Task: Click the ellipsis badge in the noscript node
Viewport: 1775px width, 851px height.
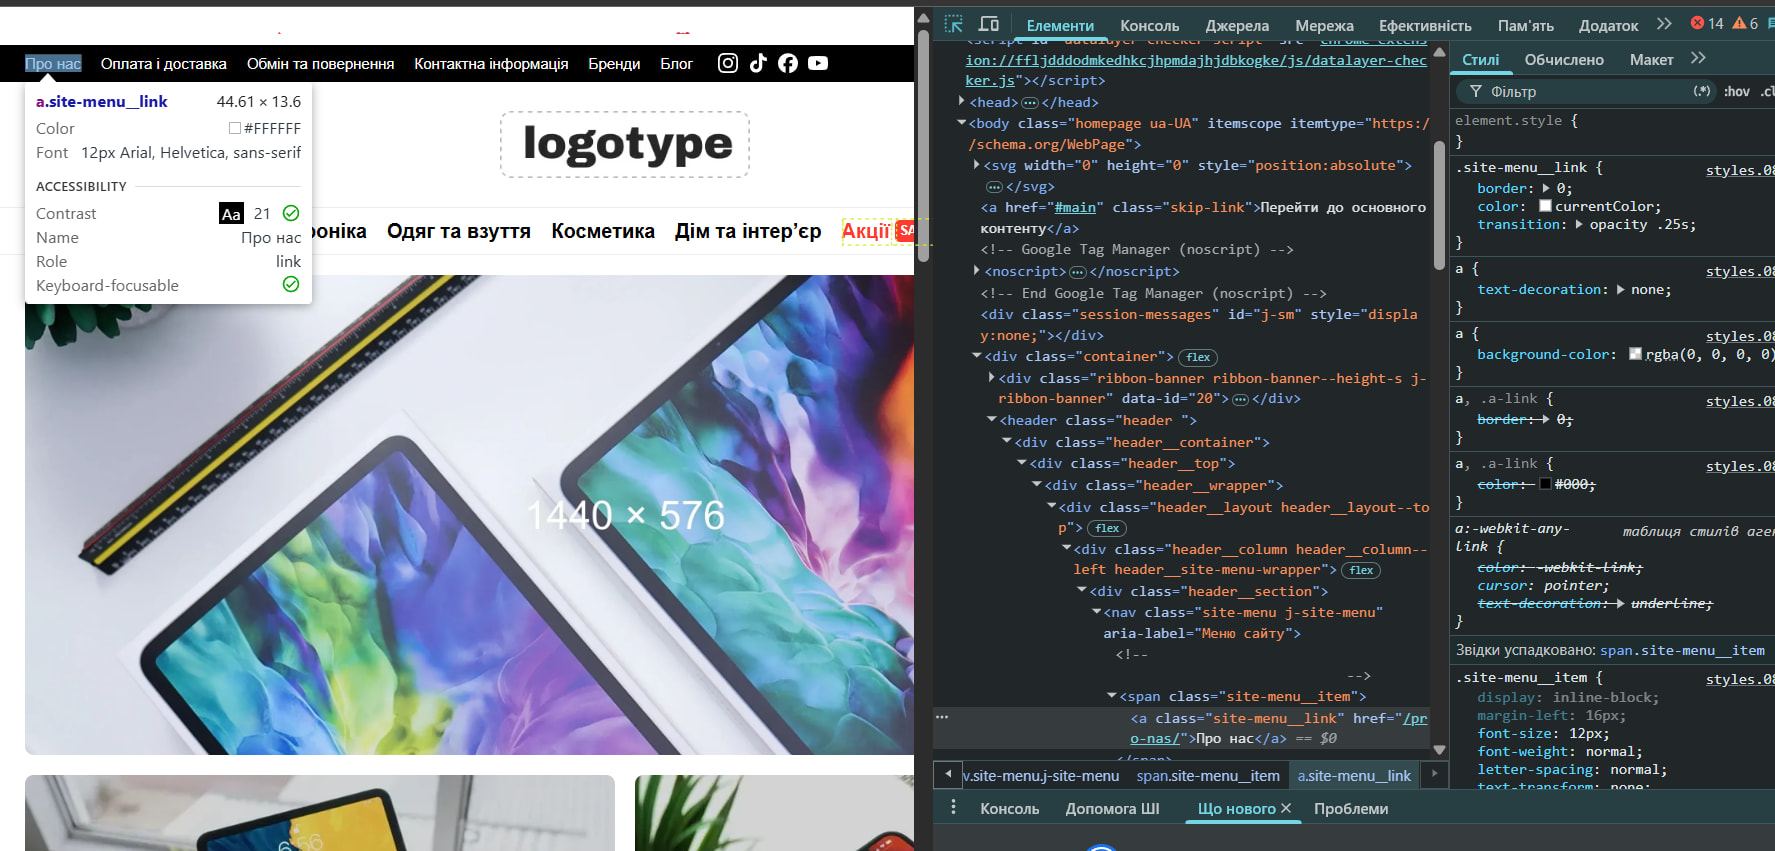Action: tap(1078, 272)
